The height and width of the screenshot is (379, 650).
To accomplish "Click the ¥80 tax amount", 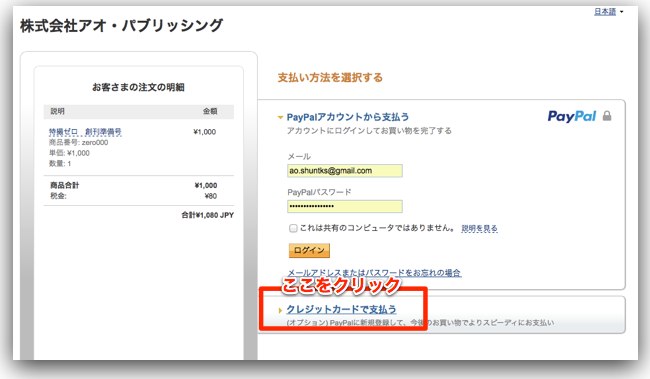I will (211, 196).
